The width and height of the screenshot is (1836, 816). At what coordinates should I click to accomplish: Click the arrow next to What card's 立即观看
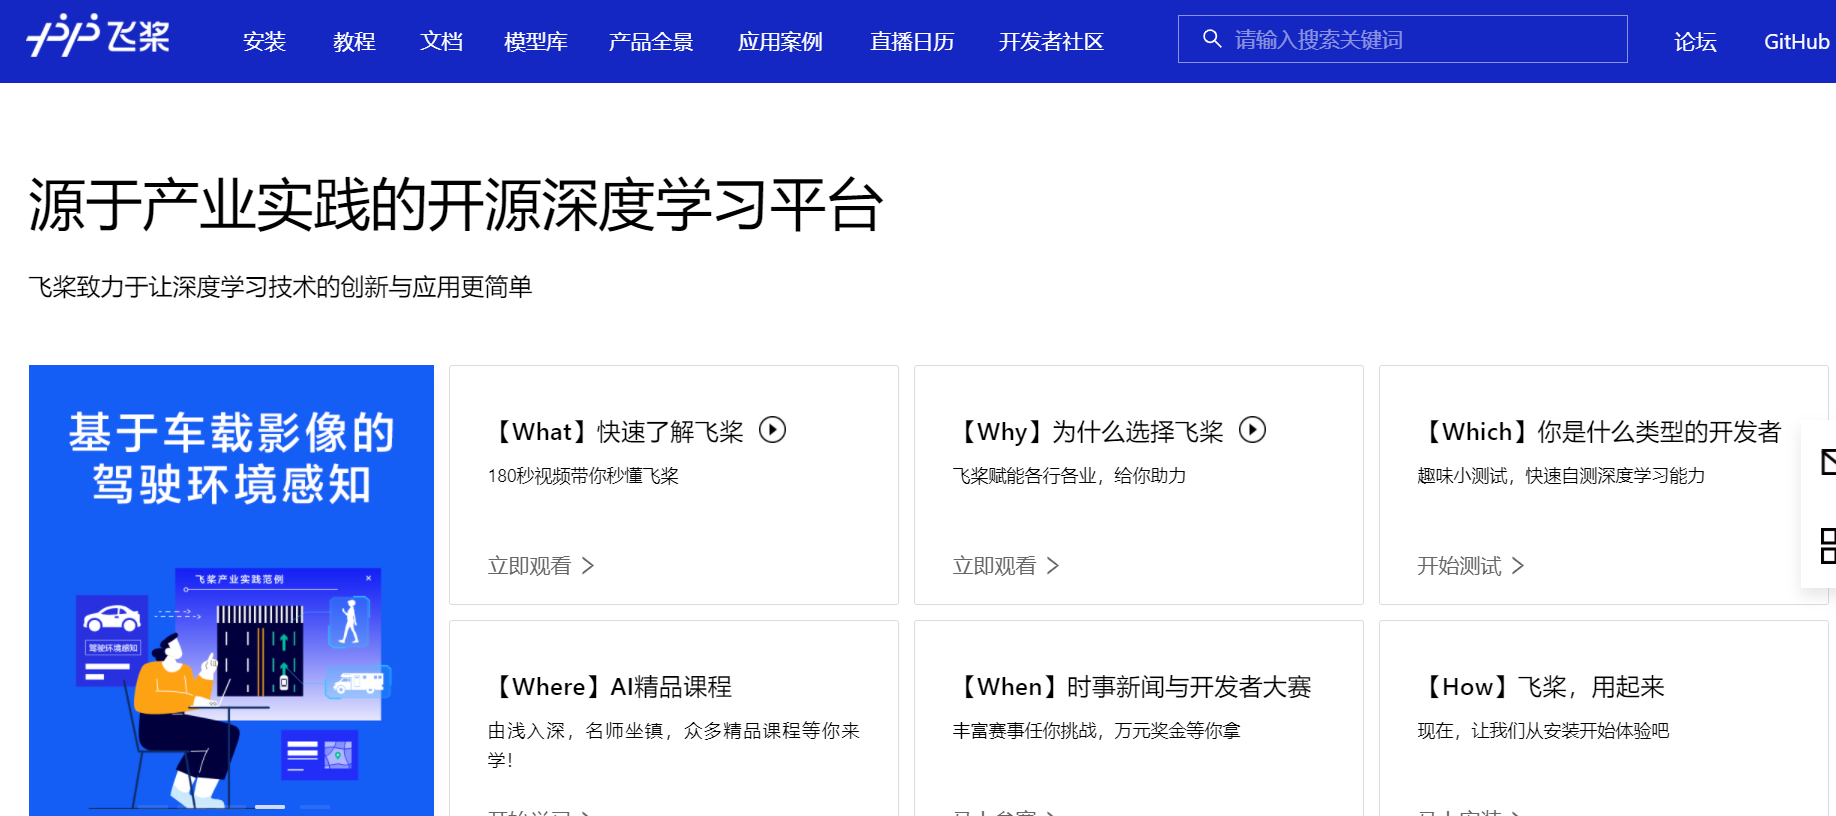[588, 566]
